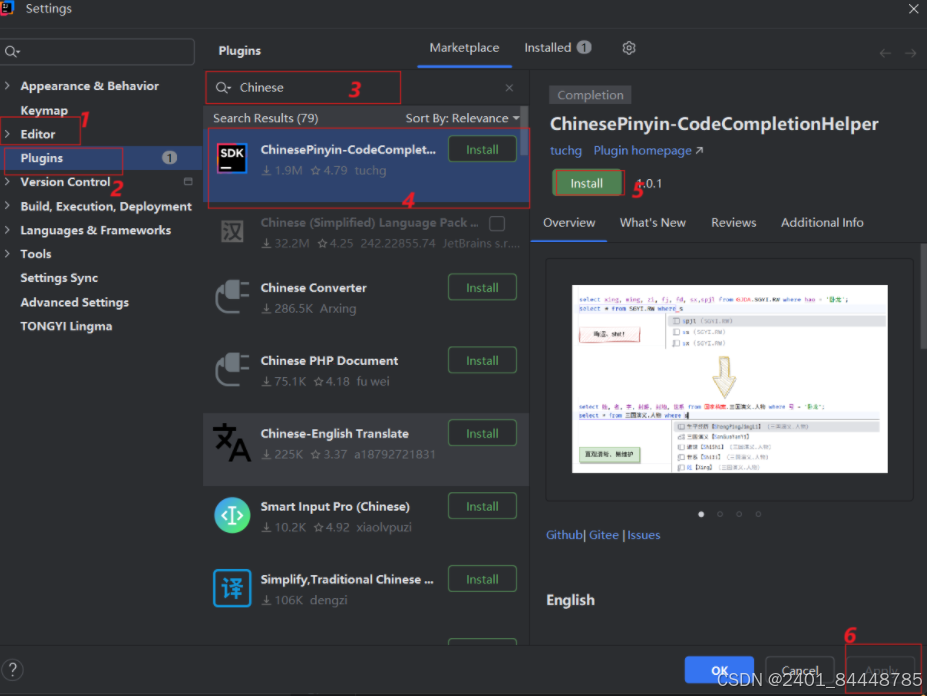The image size is (927, 696).
Task: Switch to the Installed tab
Action: tap(557, 48)
